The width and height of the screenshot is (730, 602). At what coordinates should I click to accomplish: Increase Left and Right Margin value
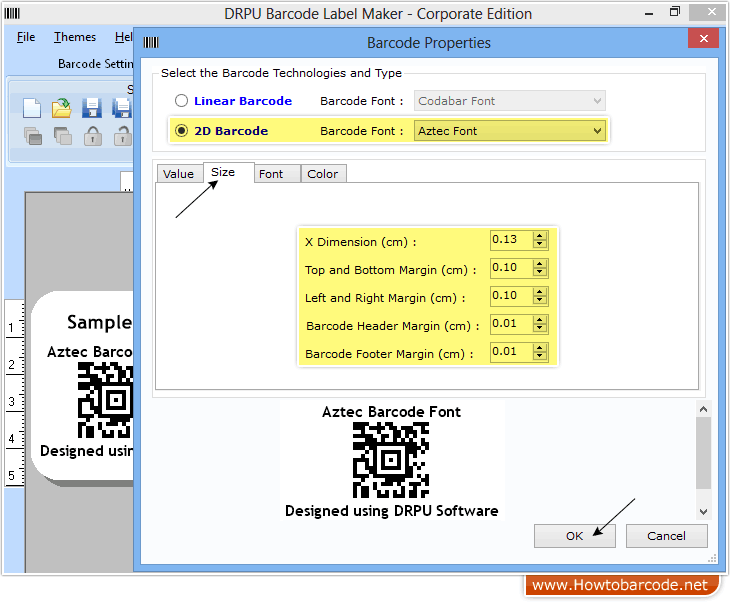(540, 292)
